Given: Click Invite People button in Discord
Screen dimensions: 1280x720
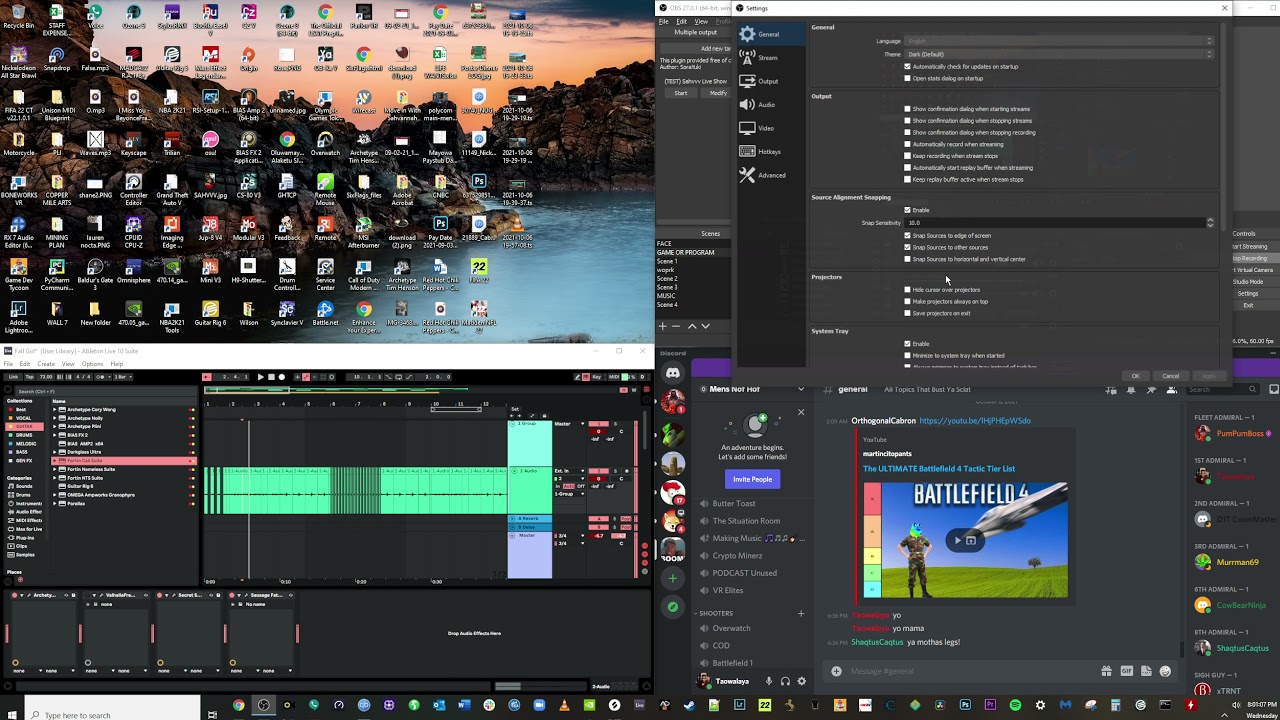Looking at the screenshot, I should coord(752,479).
